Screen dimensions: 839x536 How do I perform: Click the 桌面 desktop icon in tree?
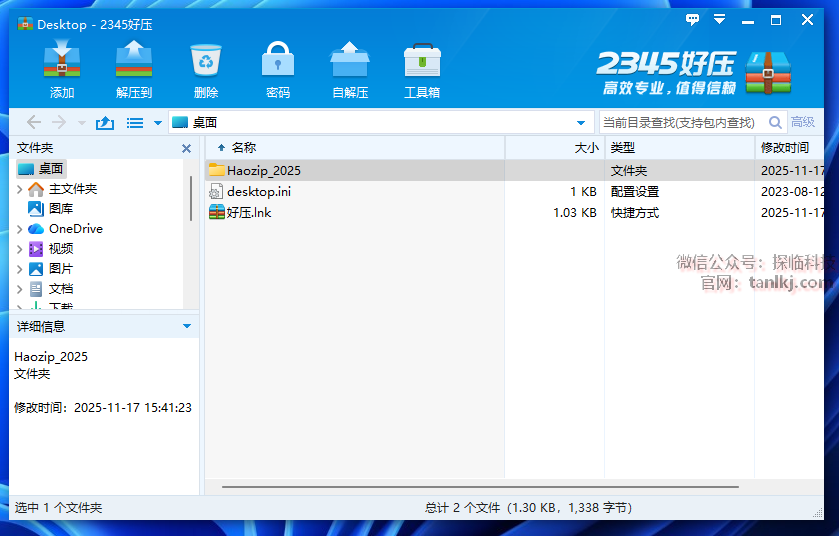pyautogui.click(x=26, y=169)
